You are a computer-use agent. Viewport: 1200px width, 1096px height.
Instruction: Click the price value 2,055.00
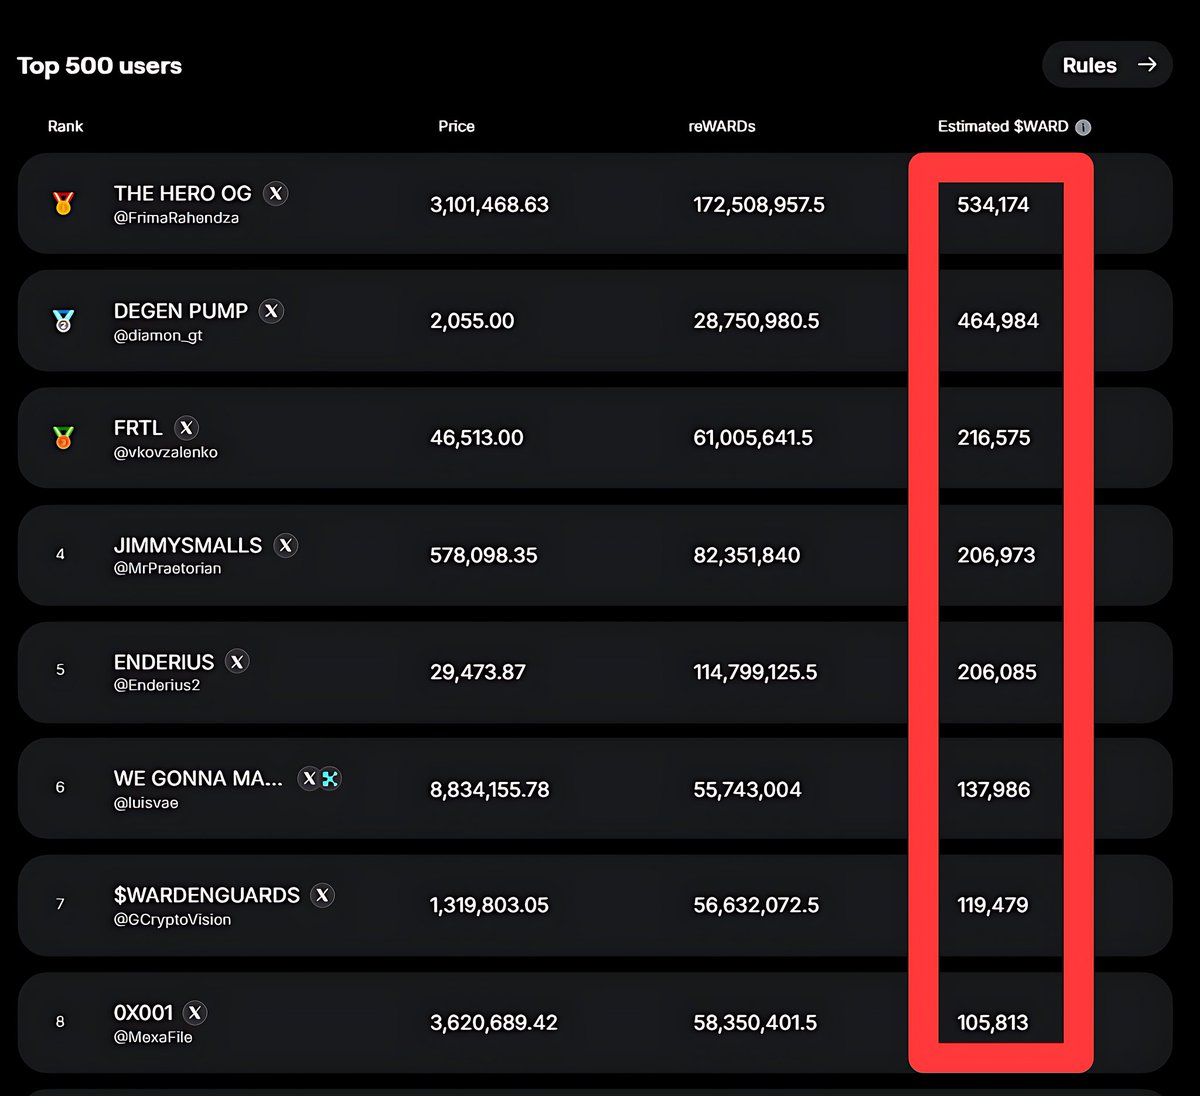coord(472,321)
